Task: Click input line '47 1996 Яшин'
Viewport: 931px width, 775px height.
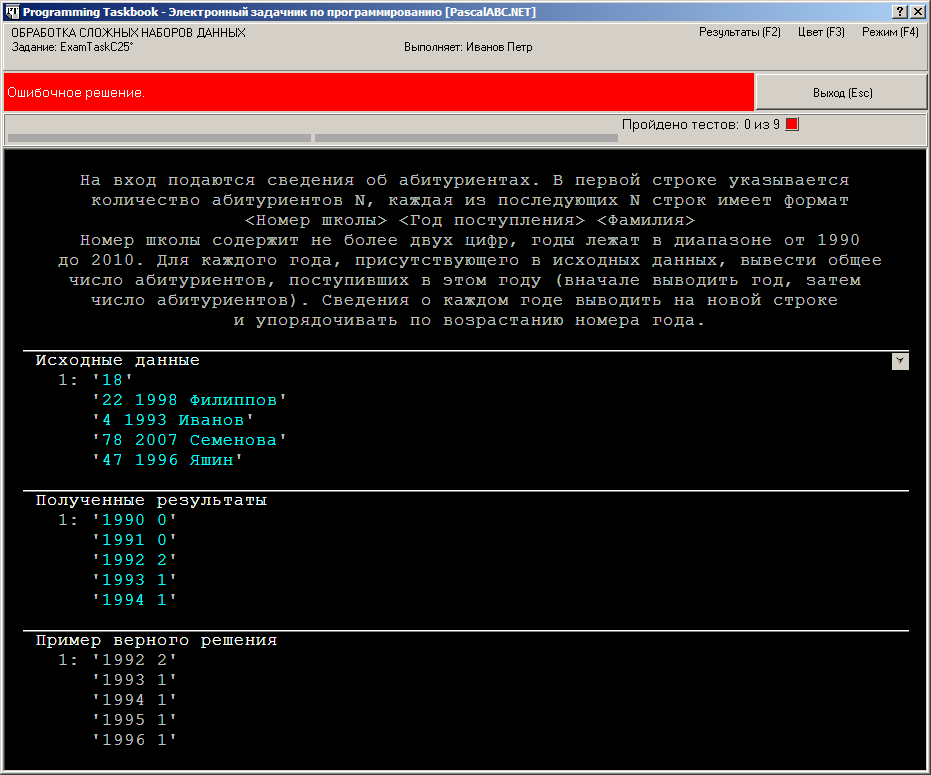Action: tap(167, 460)
